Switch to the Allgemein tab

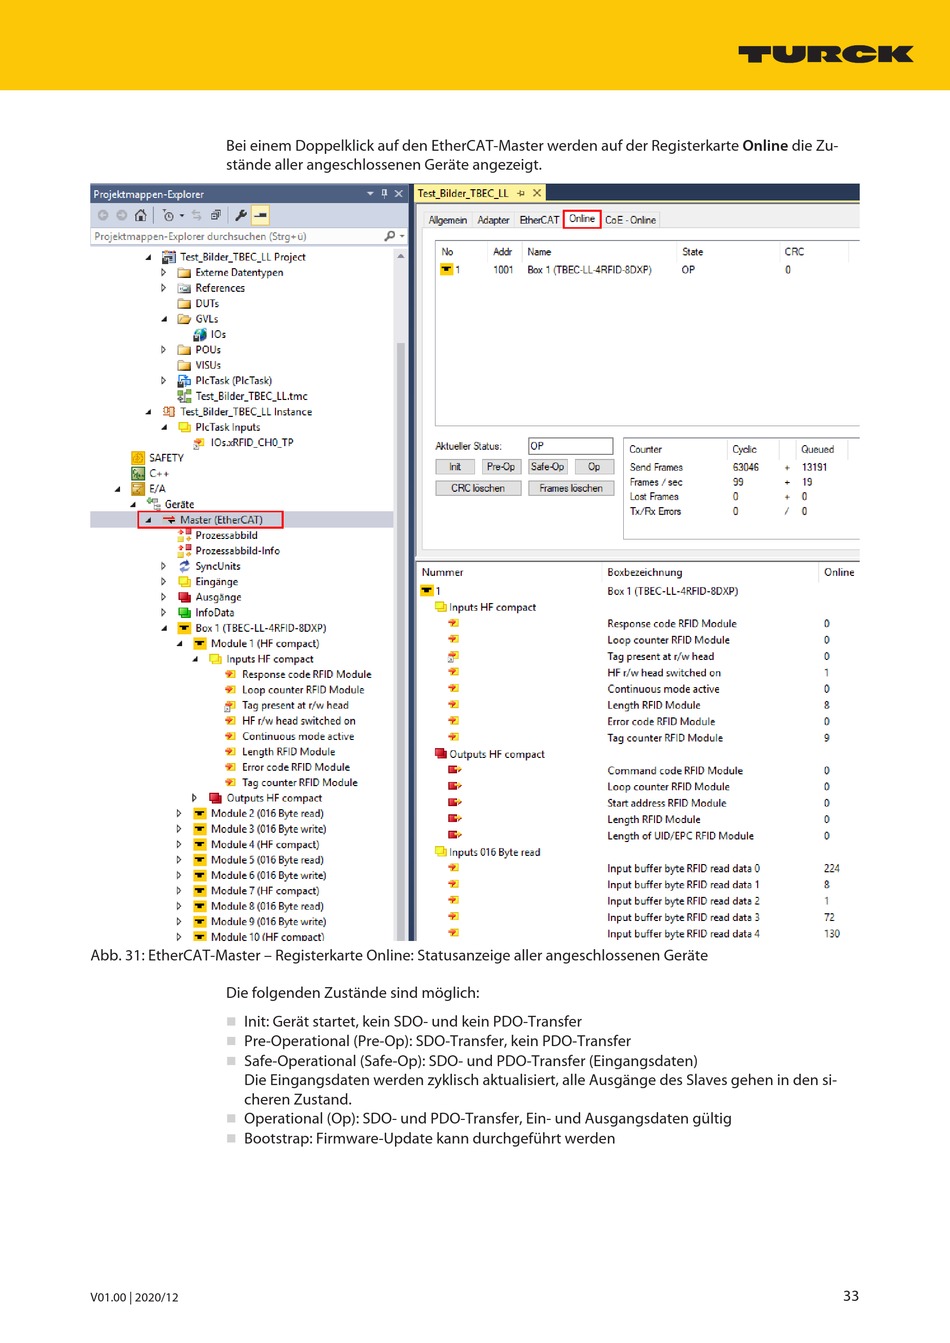[448, 220]
